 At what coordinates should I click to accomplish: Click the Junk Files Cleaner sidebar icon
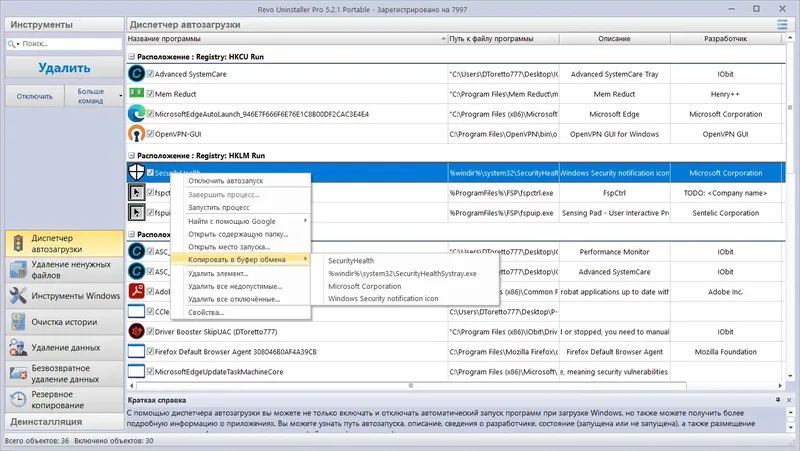pyautogui.click(x=18, y=269)
